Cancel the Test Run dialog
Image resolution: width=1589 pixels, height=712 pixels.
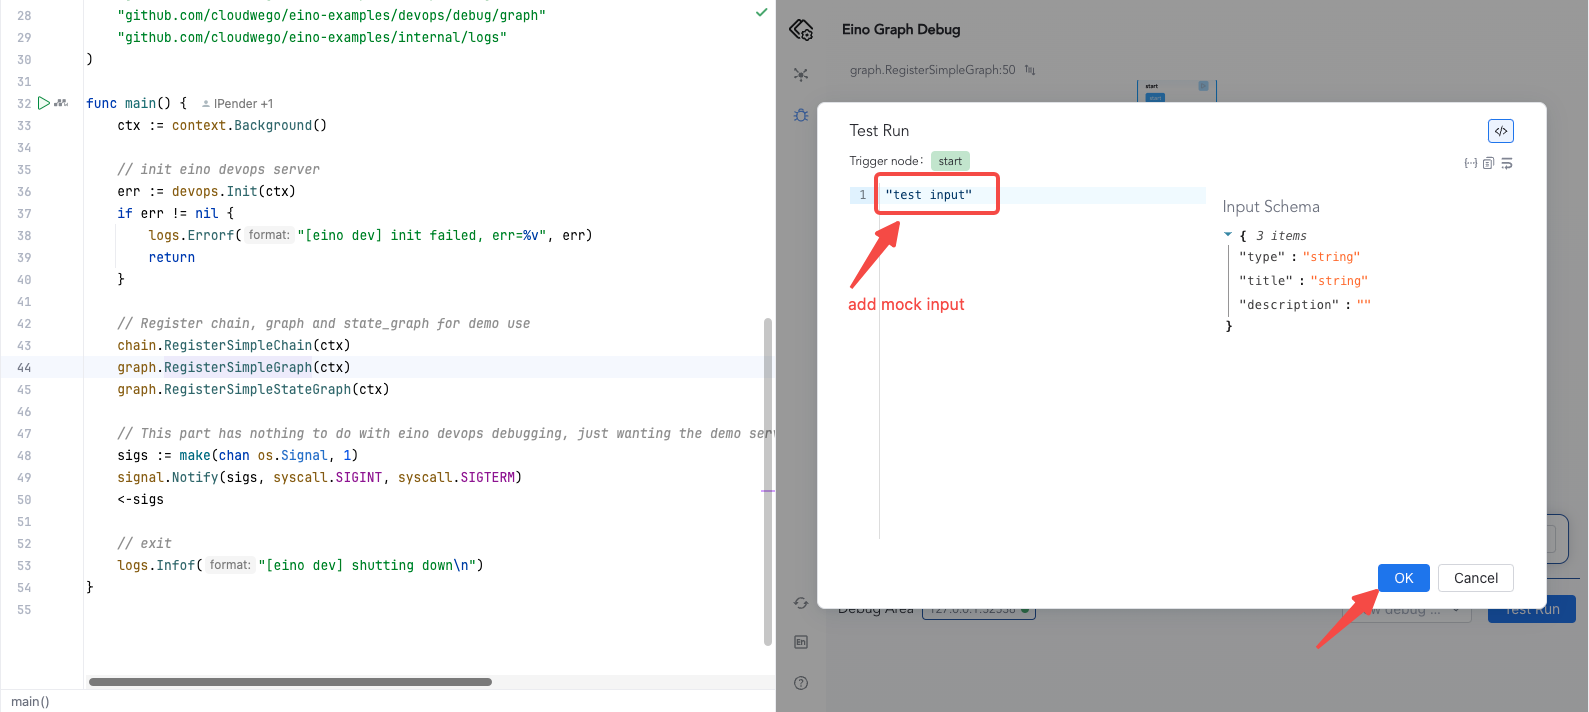point(1475,578)
